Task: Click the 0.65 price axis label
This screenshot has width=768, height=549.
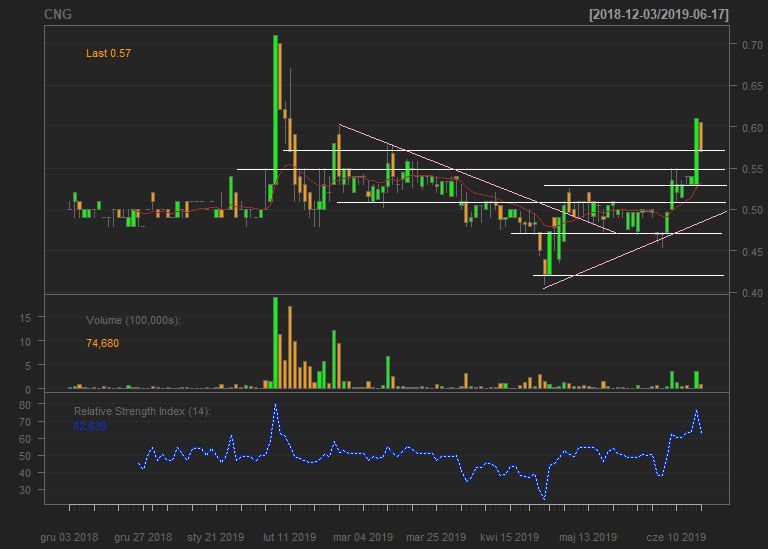Action: [x=752, y=86]
